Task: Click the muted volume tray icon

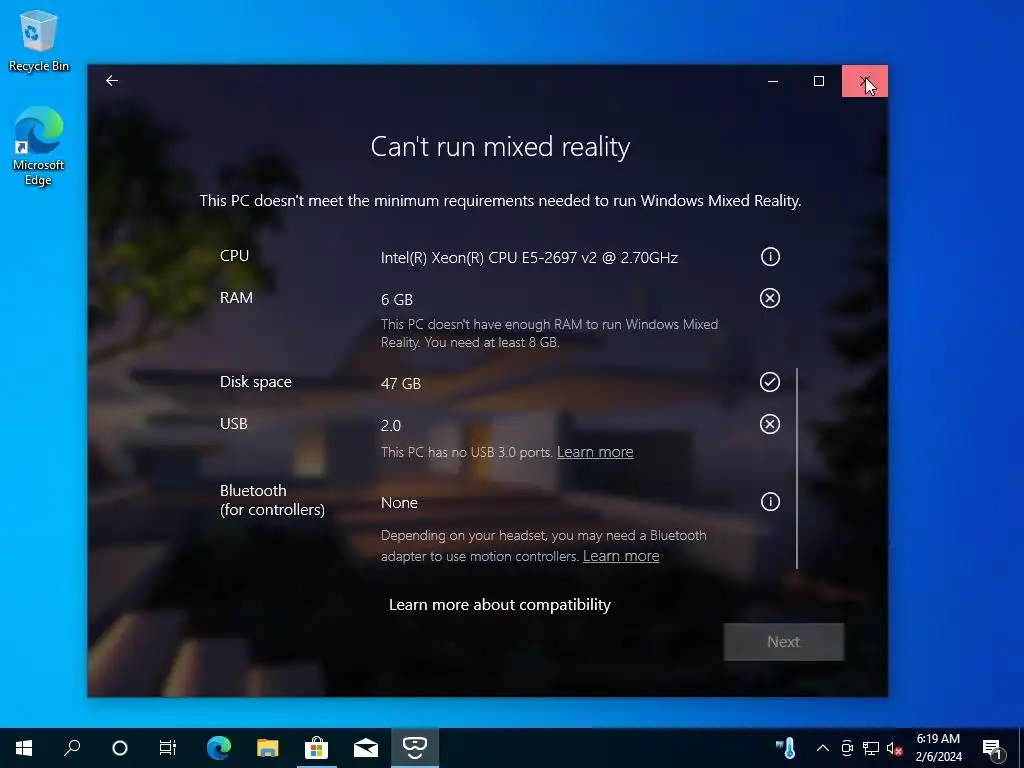Action: (894, 748)
